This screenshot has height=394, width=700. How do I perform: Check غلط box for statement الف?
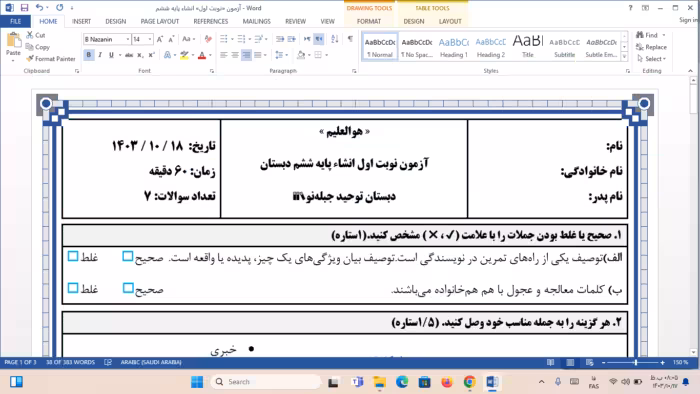coord(73,256)
